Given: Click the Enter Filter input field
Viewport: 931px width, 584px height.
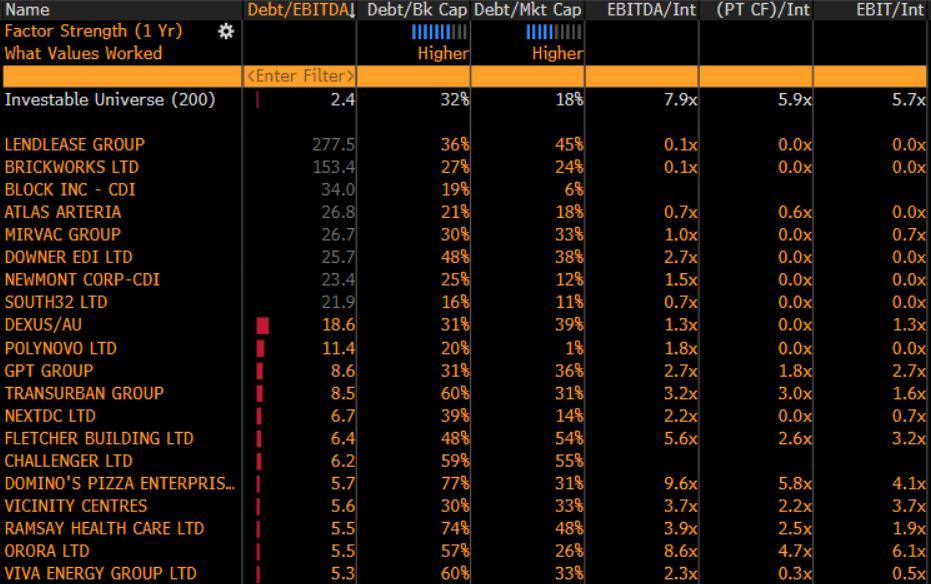Looking at the screenshot, I should (x=300, y=77).
